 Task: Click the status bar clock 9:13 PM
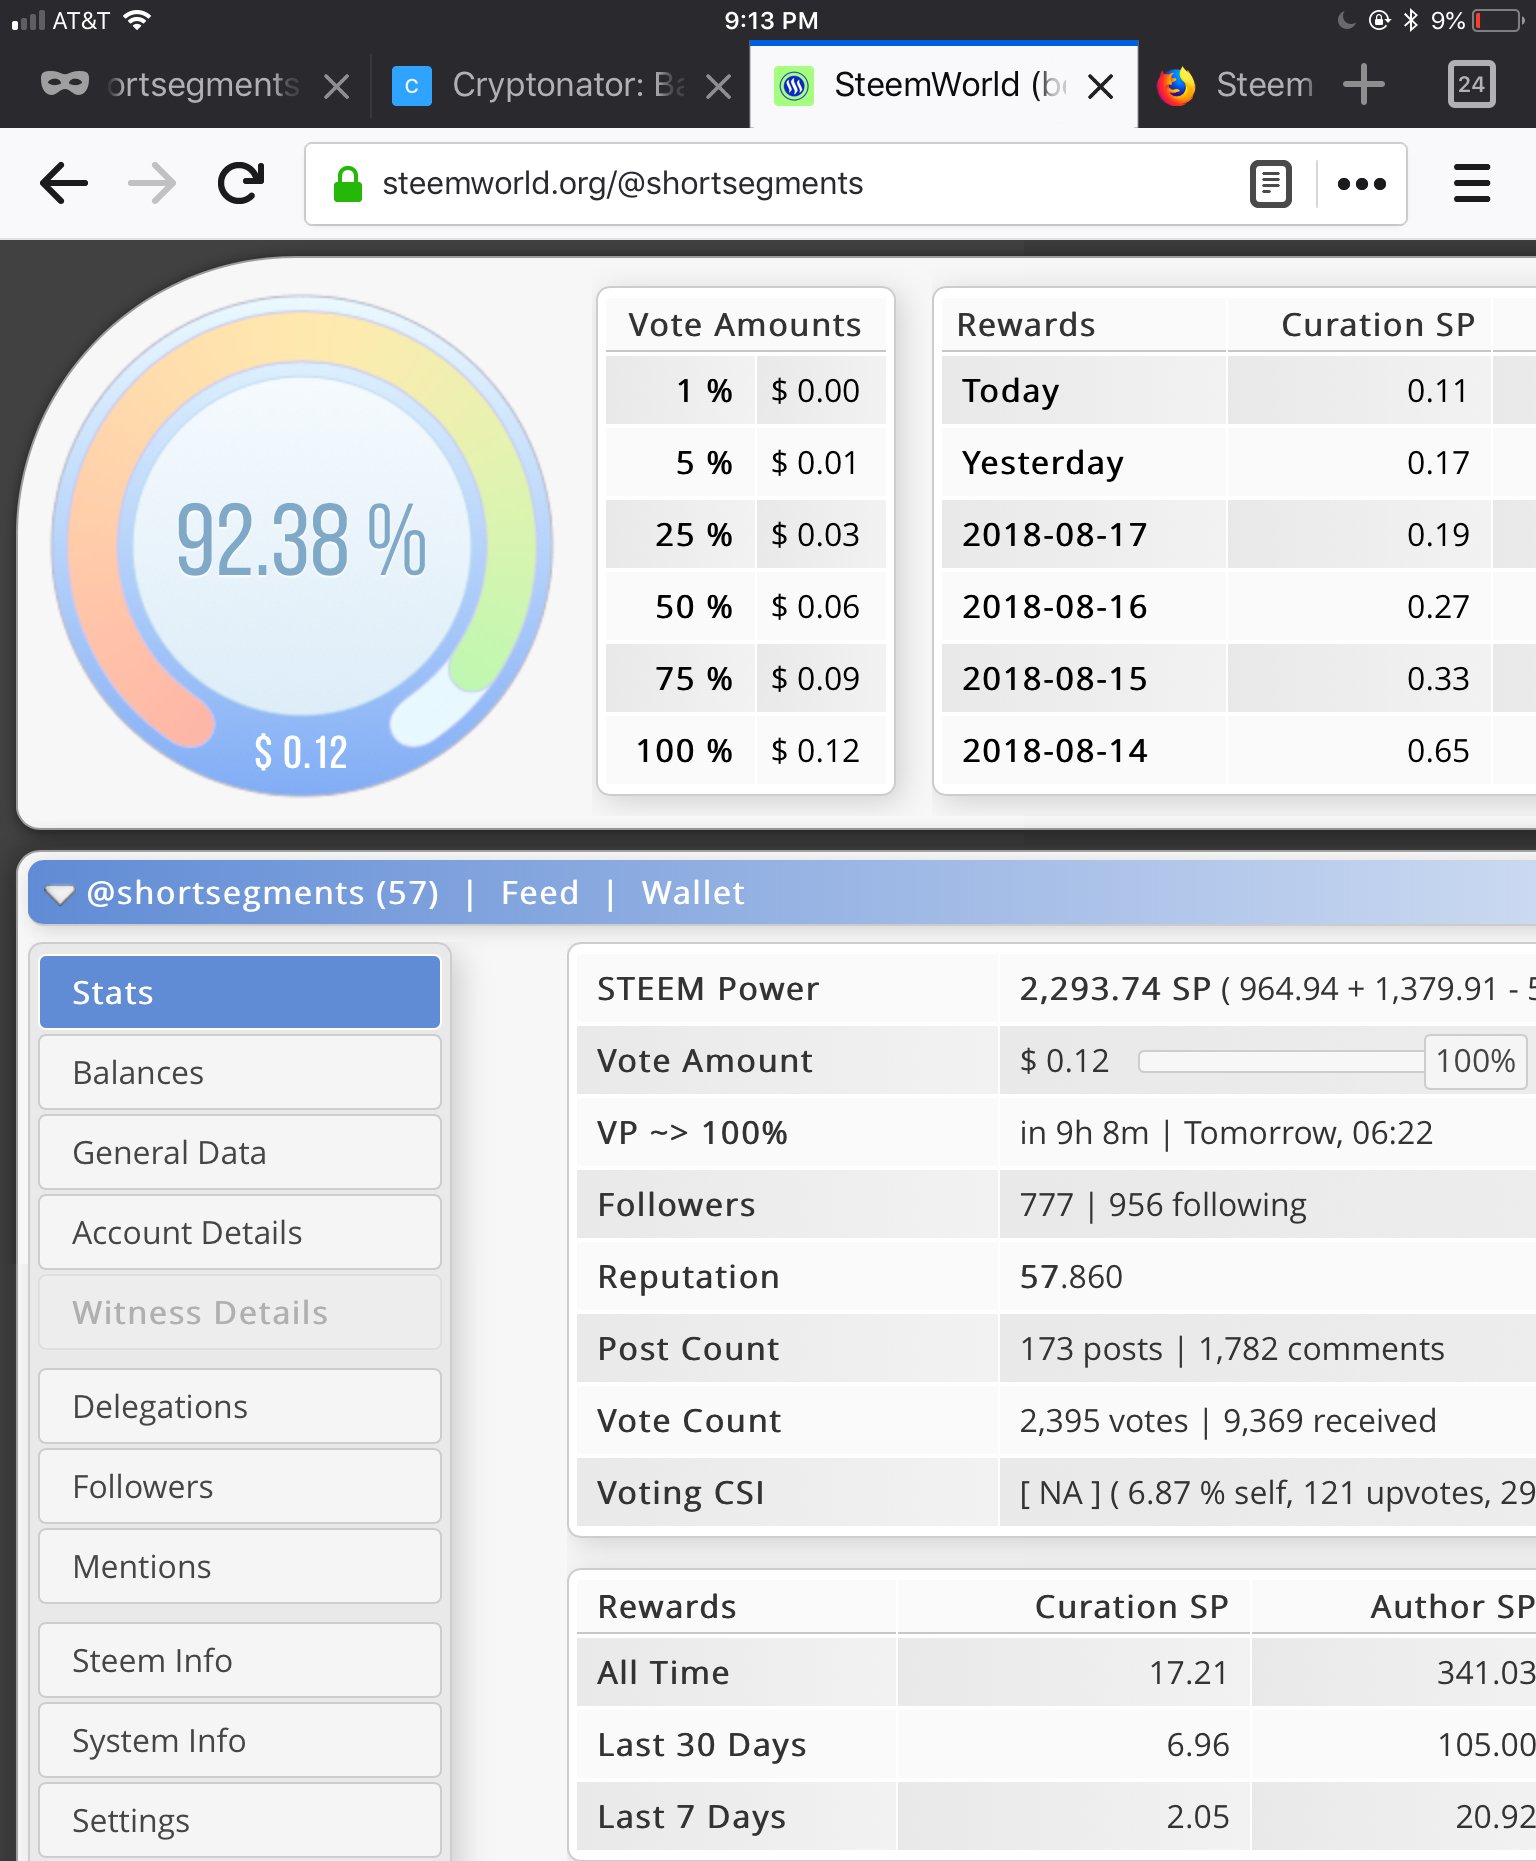click(x=771, y=21)
